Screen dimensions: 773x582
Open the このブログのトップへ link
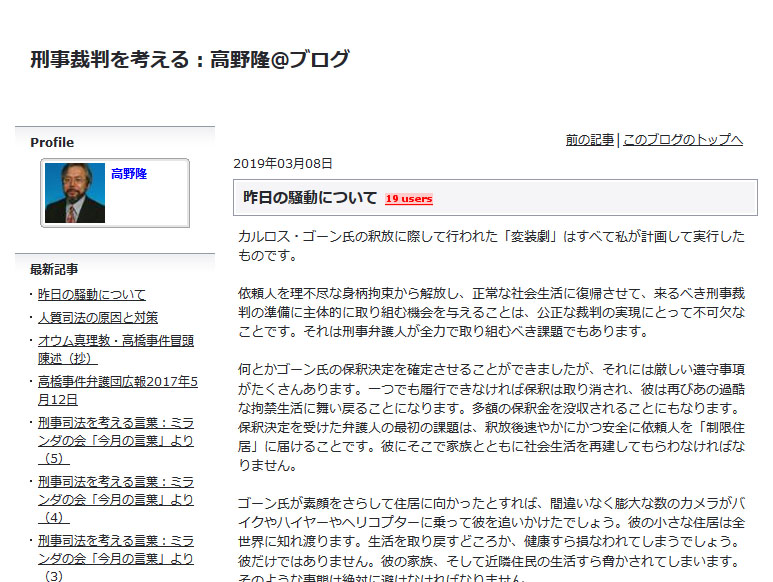[682, 140]
